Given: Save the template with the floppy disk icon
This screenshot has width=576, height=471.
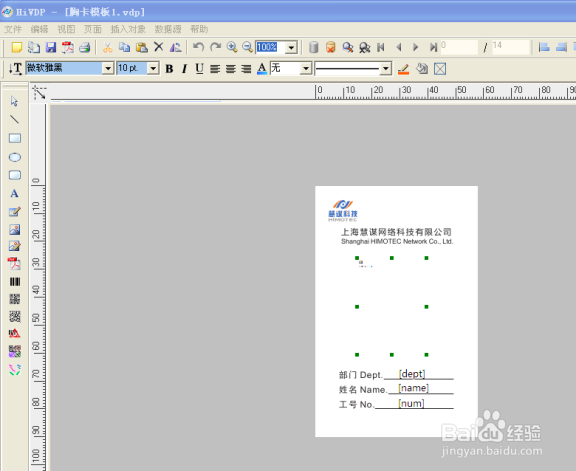Looking at the screenshot, I should [51, 47].
